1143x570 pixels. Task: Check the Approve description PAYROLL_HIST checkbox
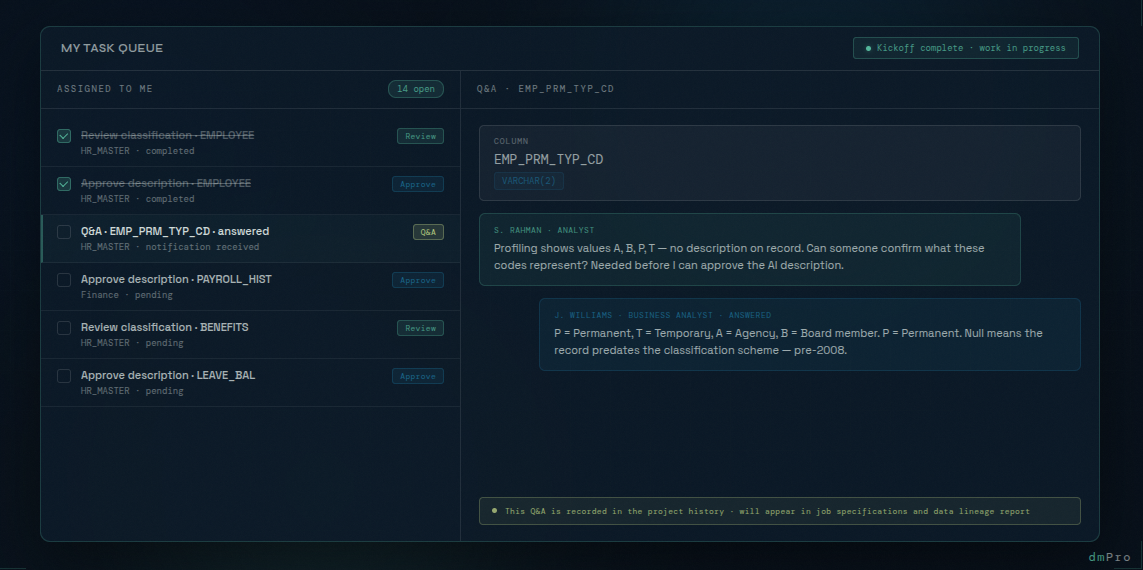64,280
